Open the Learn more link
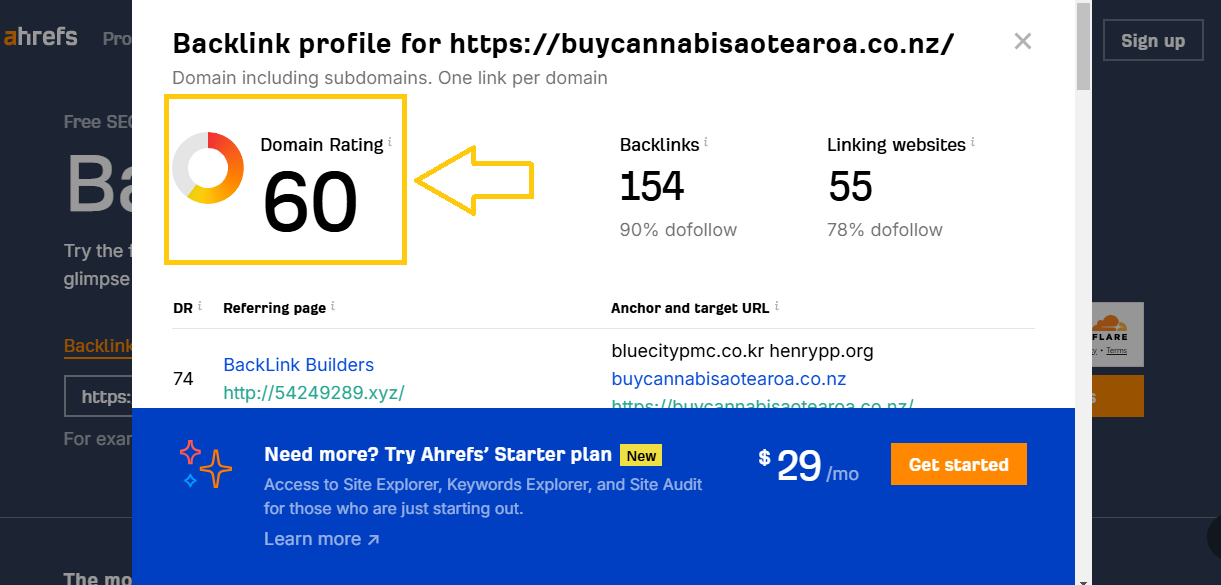 tap(321, 539)
